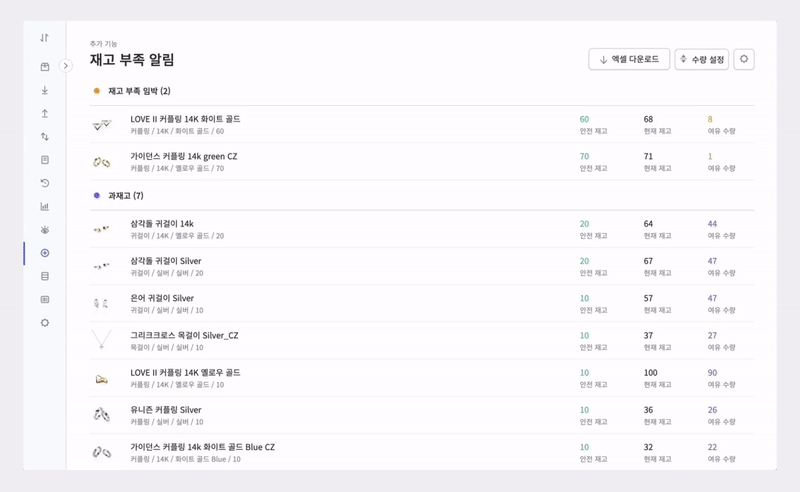
Task: Click the document list sidebar icon
Action: pyautogui.click(x=44, y=160)
